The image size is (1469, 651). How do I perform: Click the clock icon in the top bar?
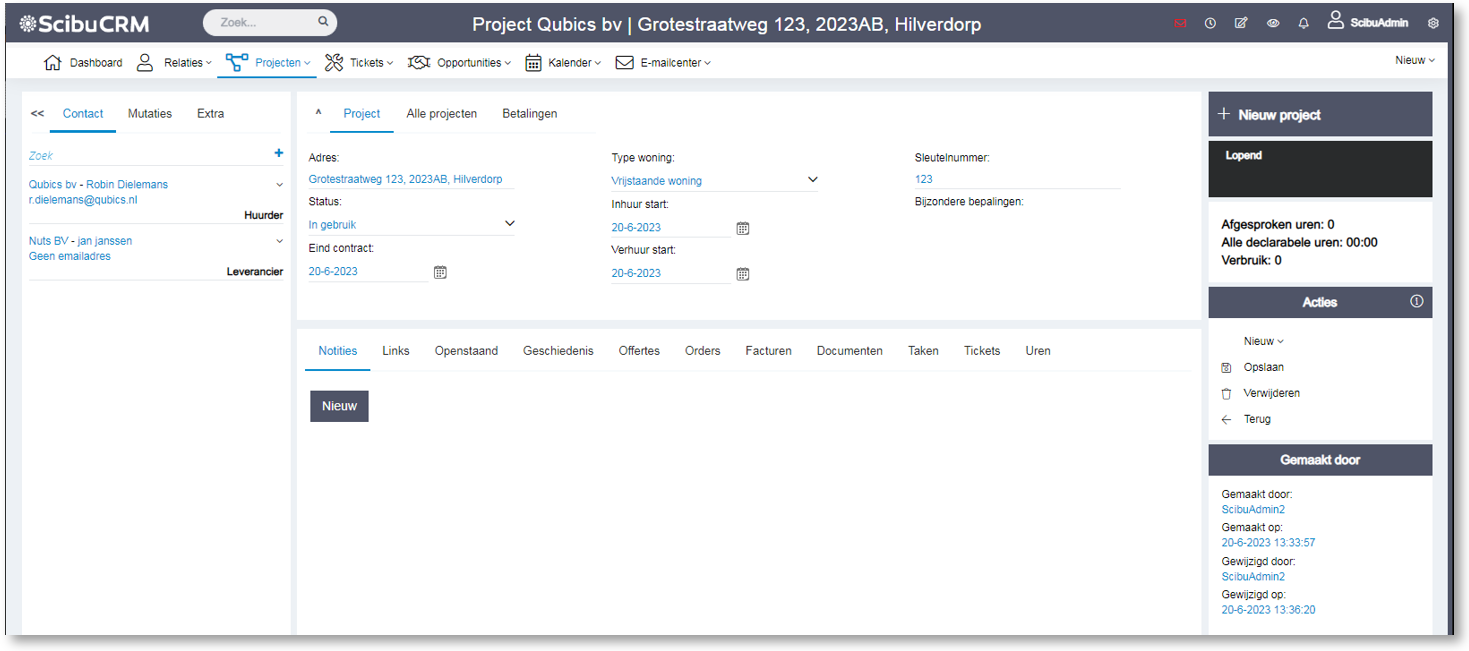[x=1210, y=24]
